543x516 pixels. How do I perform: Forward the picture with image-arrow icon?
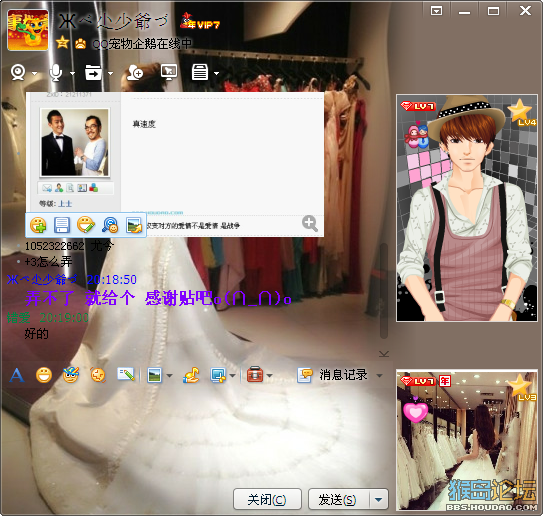pyautogui.click(x=134, y=225)
